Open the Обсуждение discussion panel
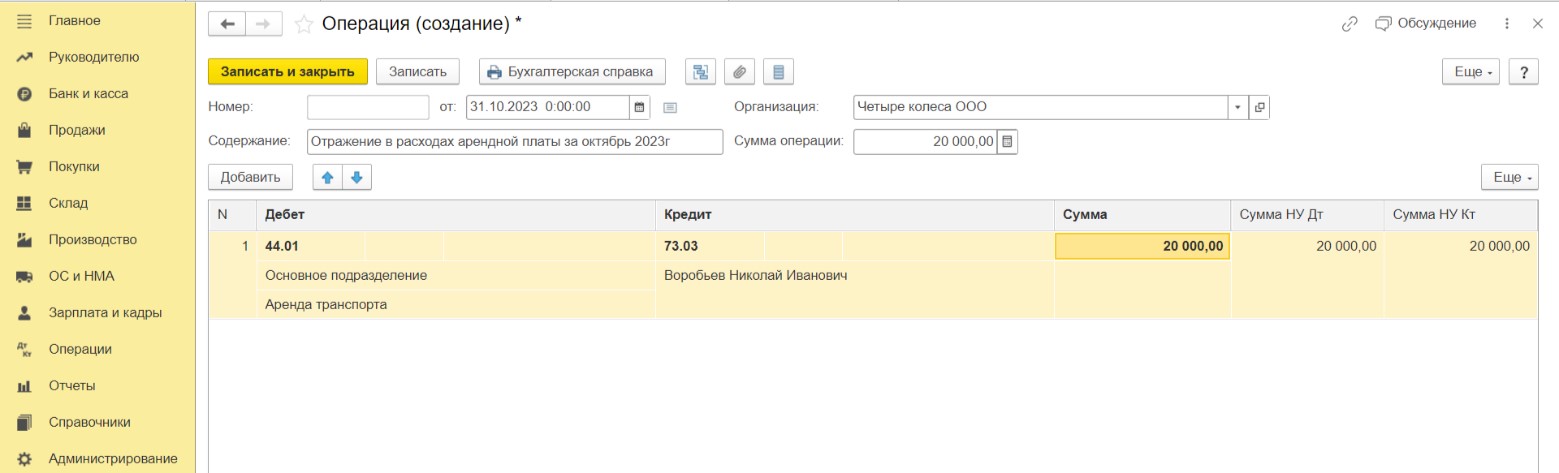The image size is (1559, 473). [x=1425, y=23]
